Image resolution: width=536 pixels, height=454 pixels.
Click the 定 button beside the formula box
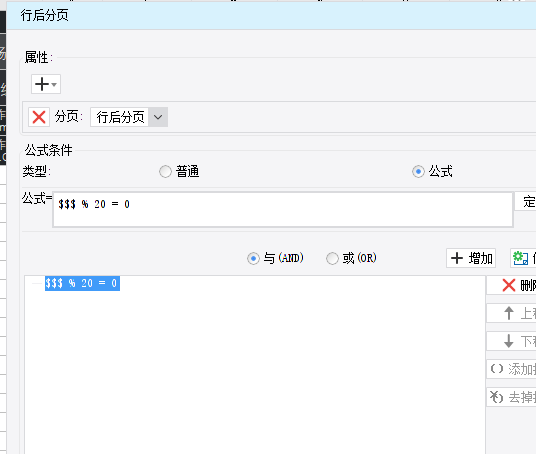tap(526, 202)
